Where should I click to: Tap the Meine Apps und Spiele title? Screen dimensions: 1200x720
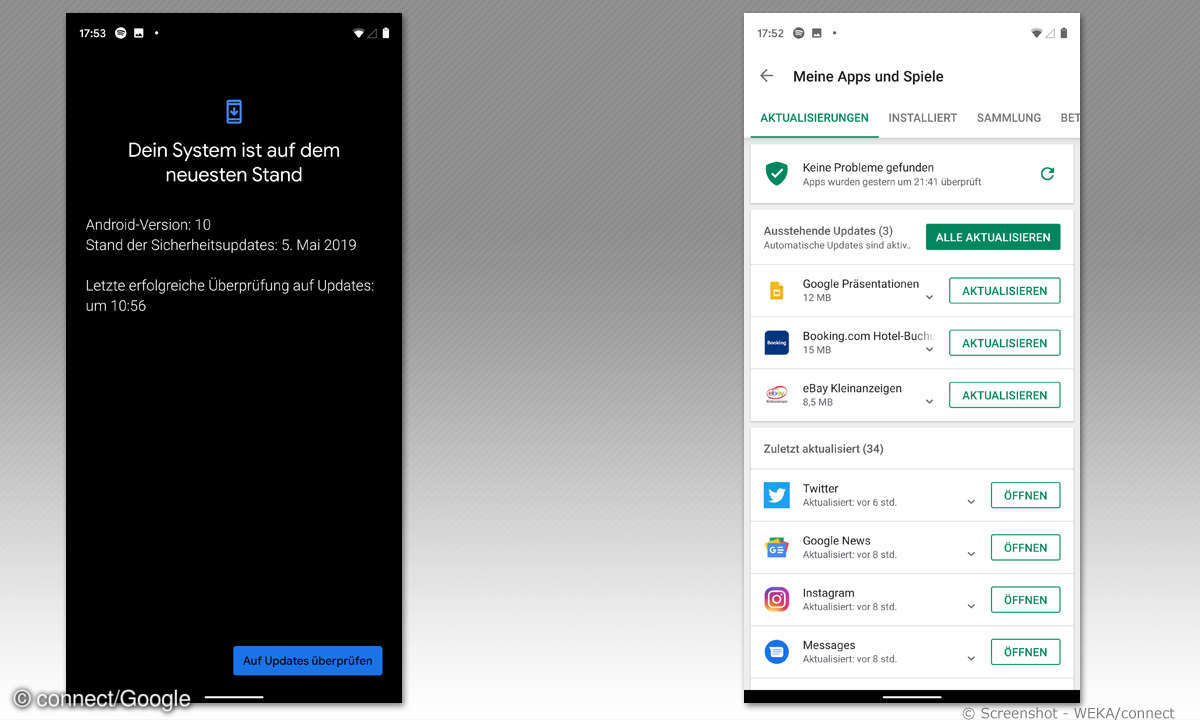coord(868,76)
